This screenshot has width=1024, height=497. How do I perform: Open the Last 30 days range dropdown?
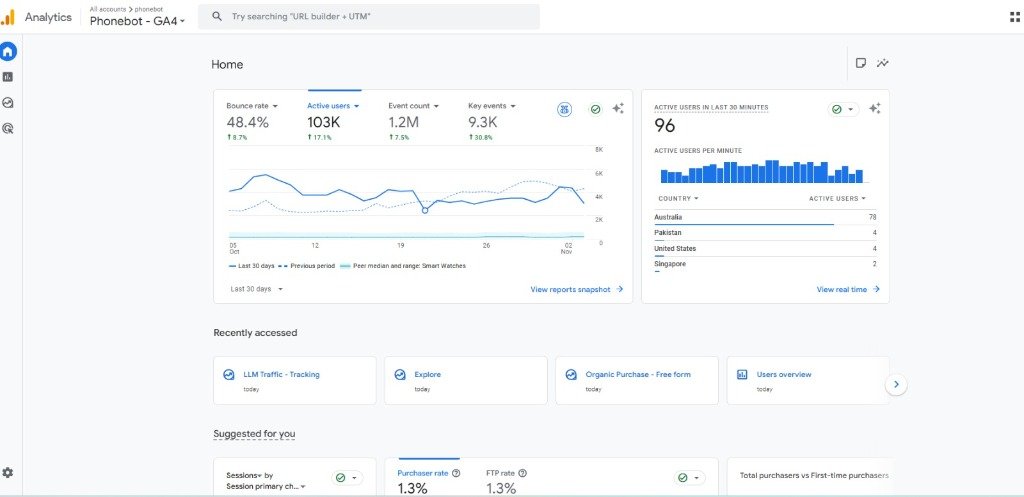click(x=256, y=289)
